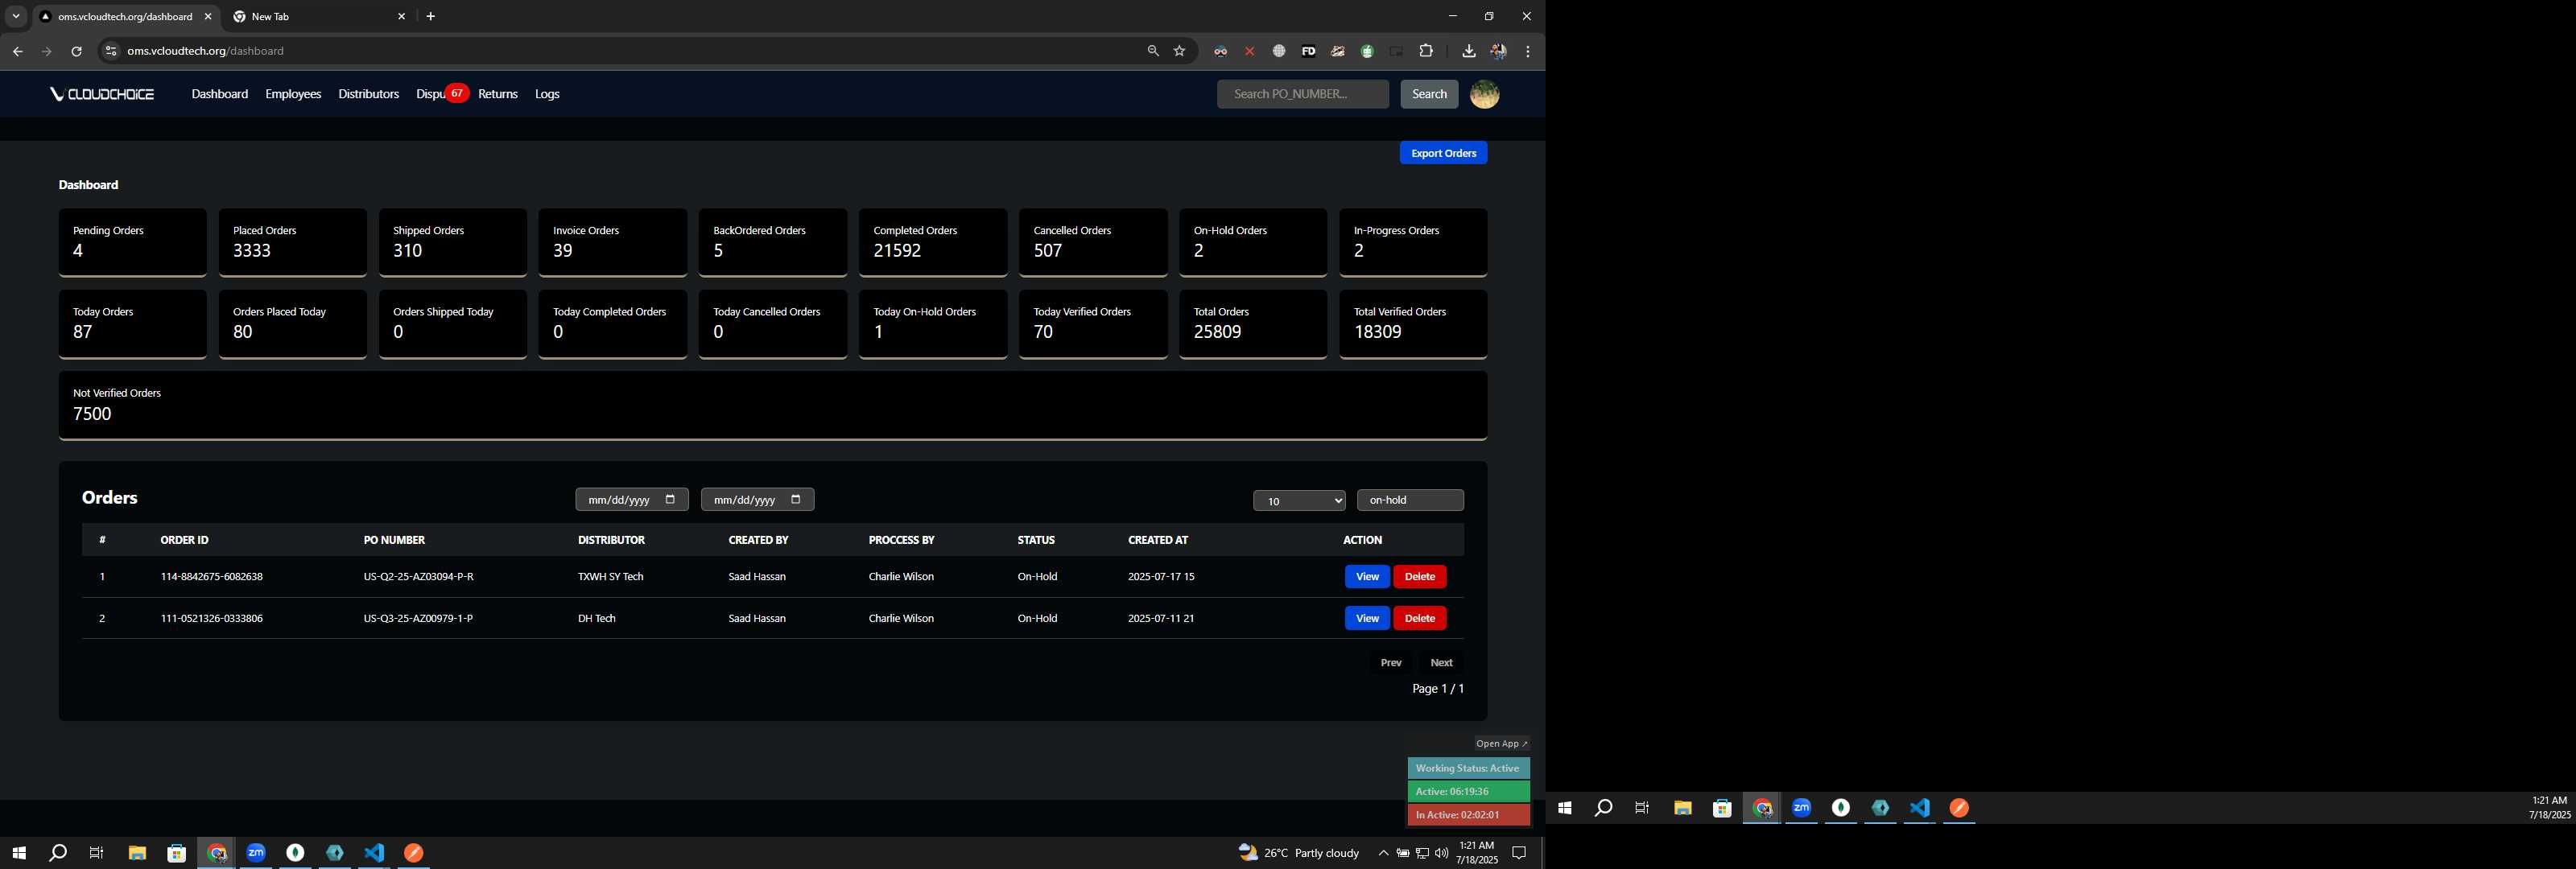The height and width of the screenshot is (869, 2576).
Task: Click the In Active: 02:02:01 timer bar
Action: [x=1468, y=815]
